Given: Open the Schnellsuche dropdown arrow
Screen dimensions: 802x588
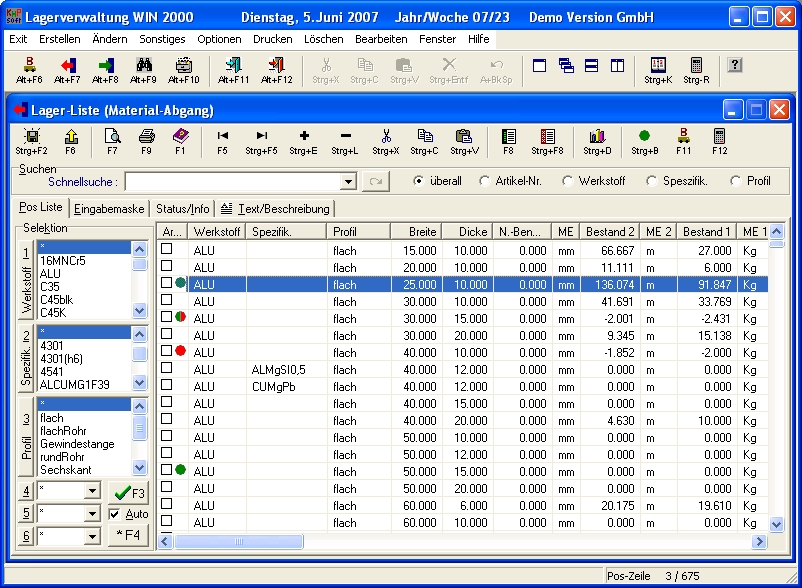Looking at the screenshot, I should (348, 182).
